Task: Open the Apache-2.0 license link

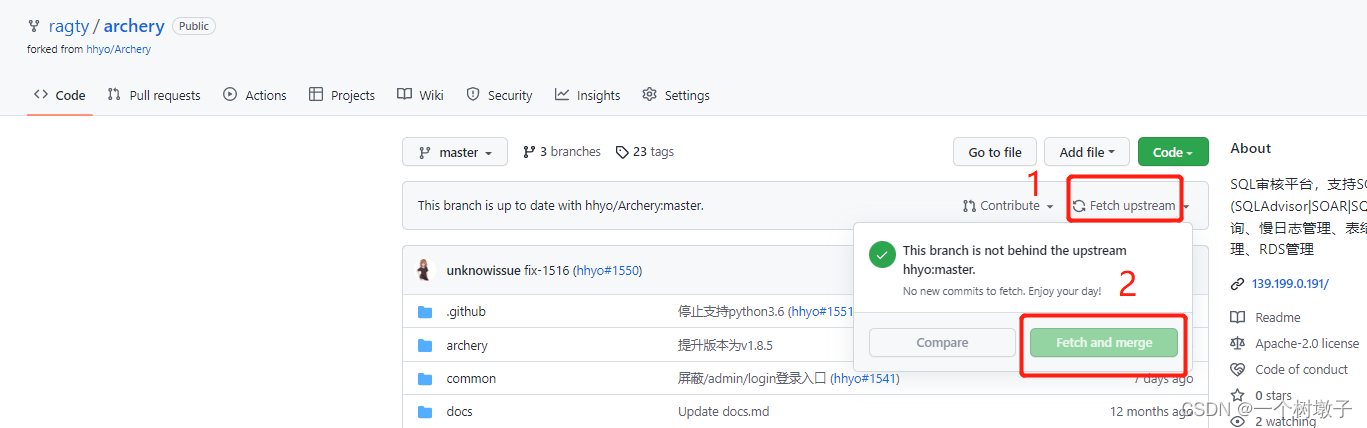Action: click(1307, 343)
